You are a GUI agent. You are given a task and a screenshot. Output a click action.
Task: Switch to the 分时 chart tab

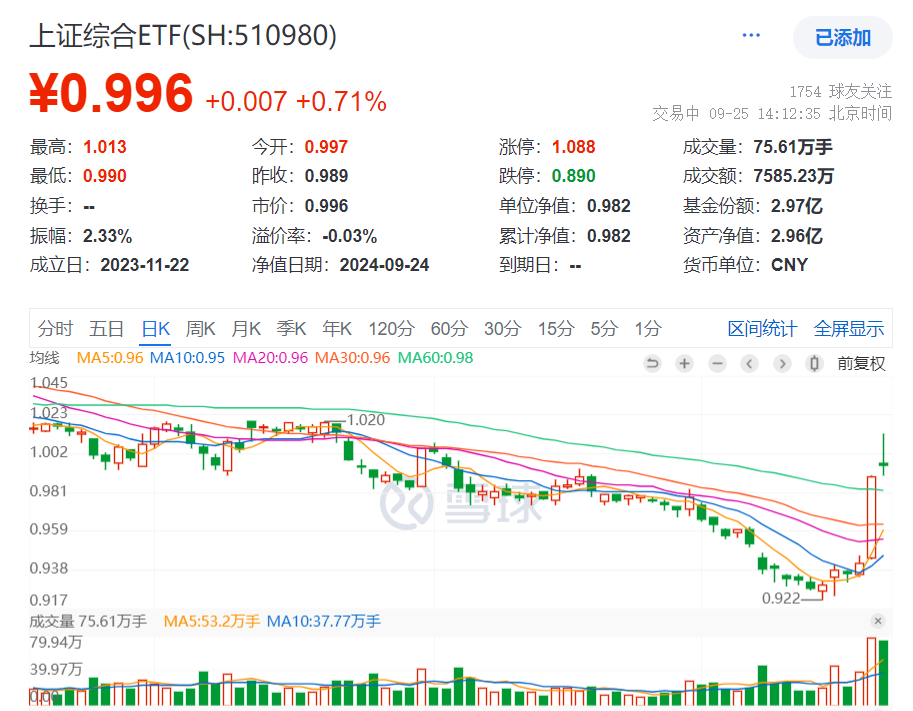point(55,328)
